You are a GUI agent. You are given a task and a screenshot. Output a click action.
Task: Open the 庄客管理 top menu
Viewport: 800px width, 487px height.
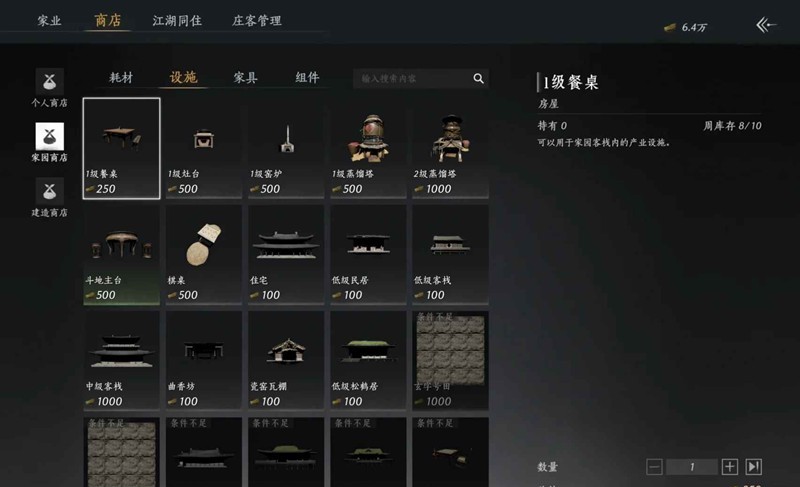pos(257,21)
